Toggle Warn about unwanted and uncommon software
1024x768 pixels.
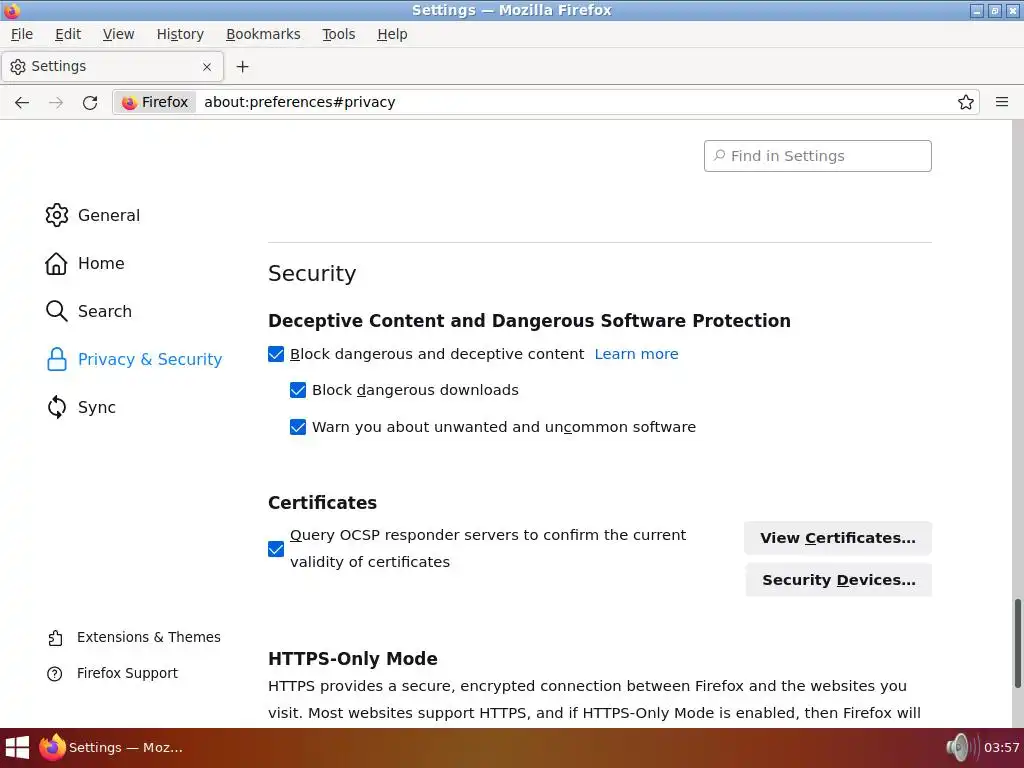pos(298,427)
